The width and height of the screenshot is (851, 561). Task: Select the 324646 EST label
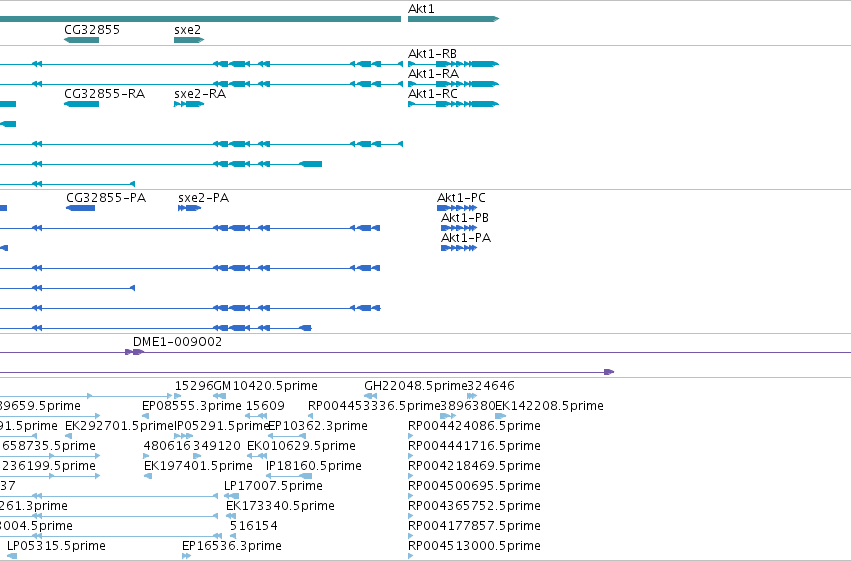click(491, 386)
